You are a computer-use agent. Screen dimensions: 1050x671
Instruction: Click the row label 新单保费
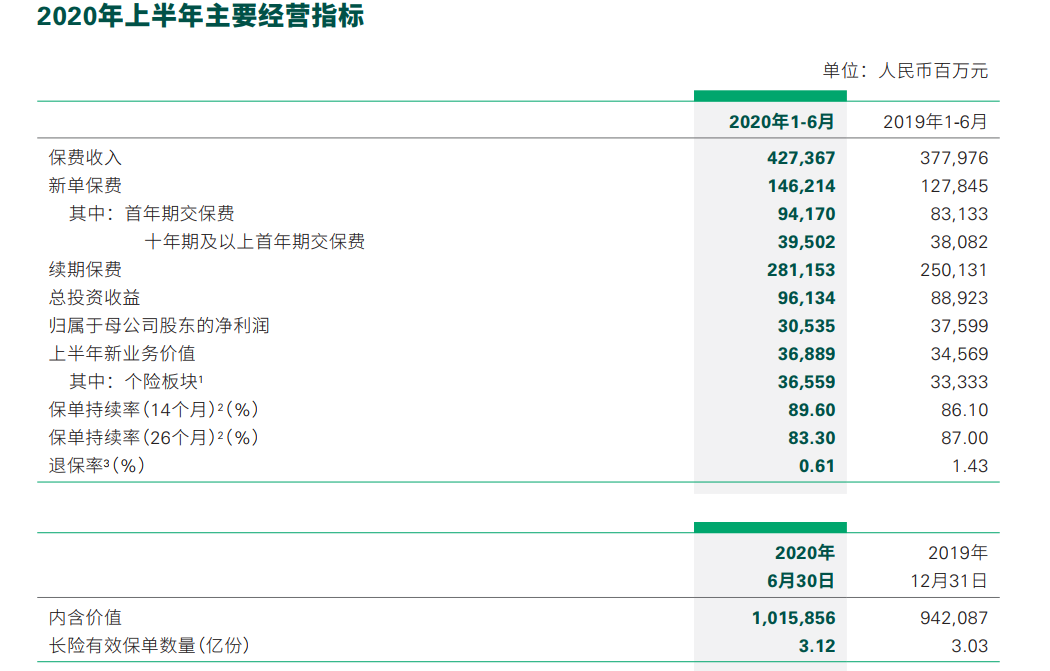pos(85,185)
